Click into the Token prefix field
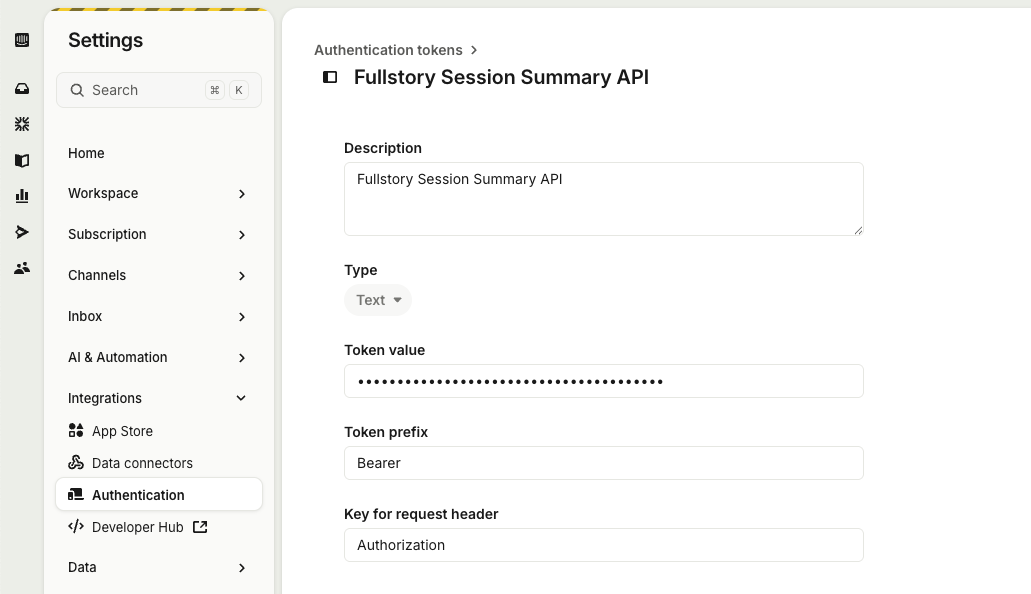1031x594 pixels. coord(604,463)
